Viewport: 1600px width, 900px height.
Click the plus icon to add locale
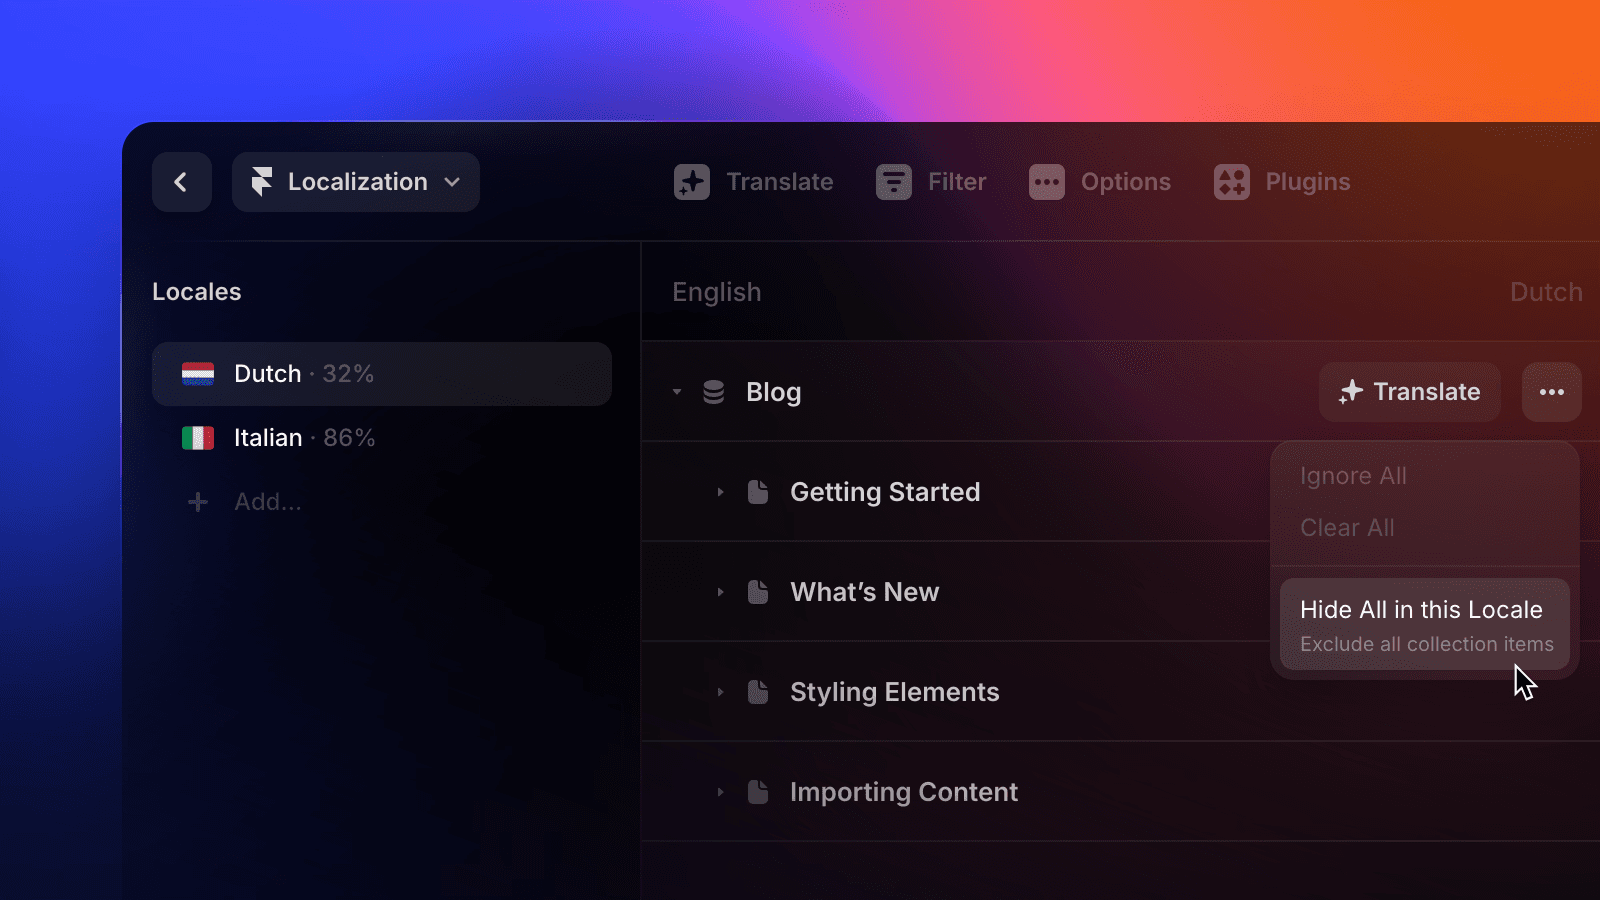click(198, 502)
